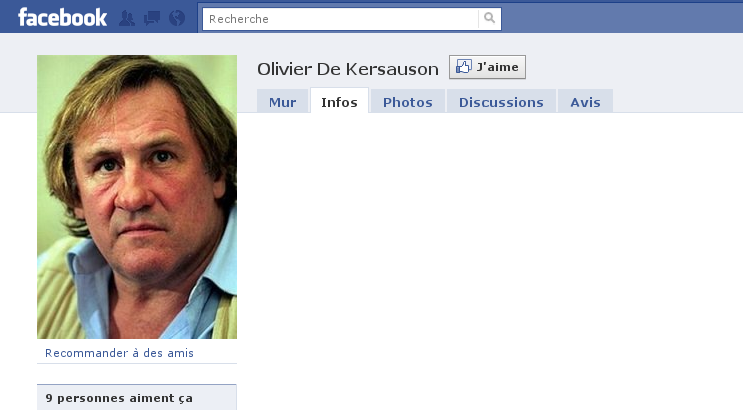Click the magnifying glass search button
Viewport: 743px width, 410px height.
tap(489, 18)
